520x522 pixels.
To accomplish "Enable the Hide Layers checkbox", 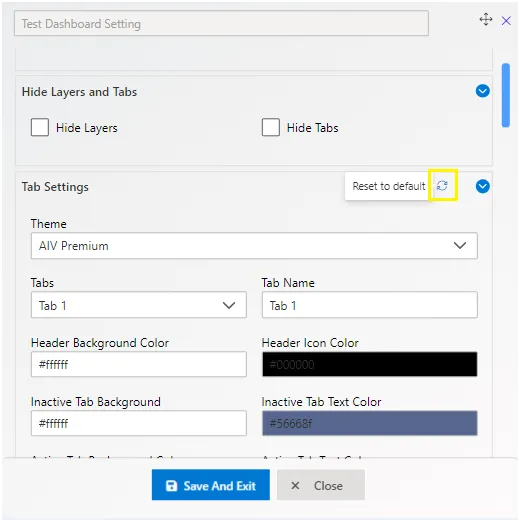I will point(40,127).
